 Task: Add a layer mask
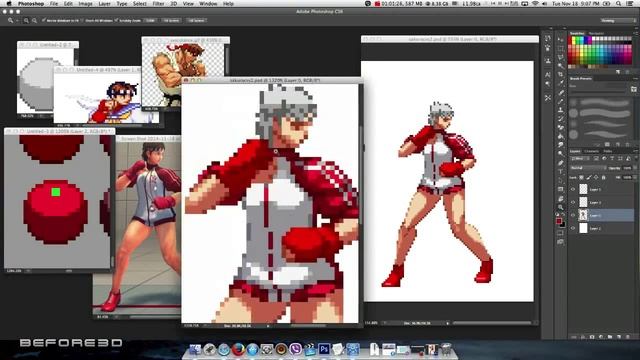click(x=592, y=337)
